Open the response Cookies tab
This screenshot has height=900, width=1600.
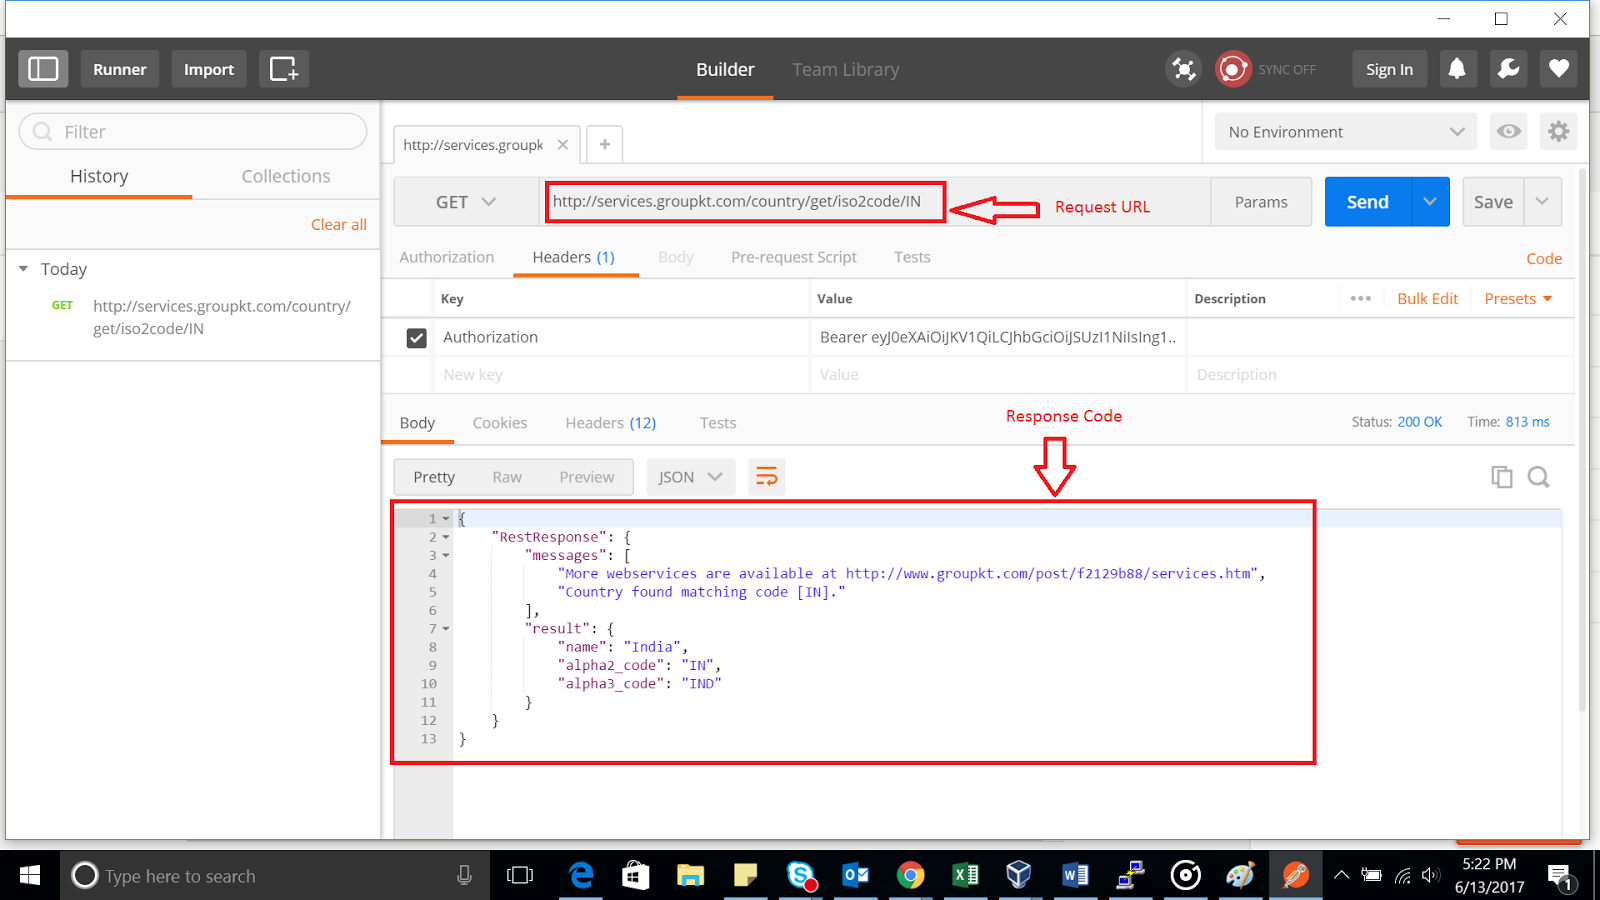(x=500, y=423)
